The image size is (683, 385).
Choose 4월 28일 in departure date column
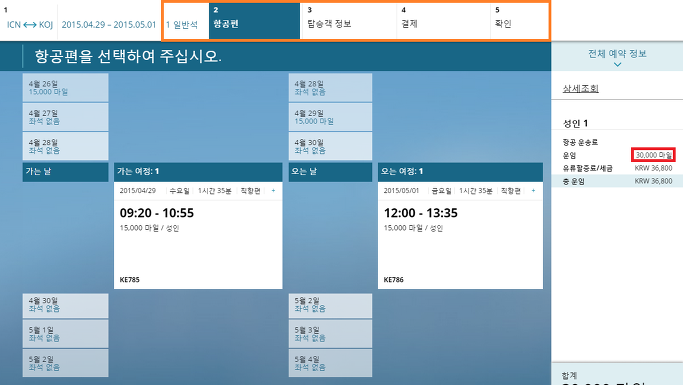[65, 146]
